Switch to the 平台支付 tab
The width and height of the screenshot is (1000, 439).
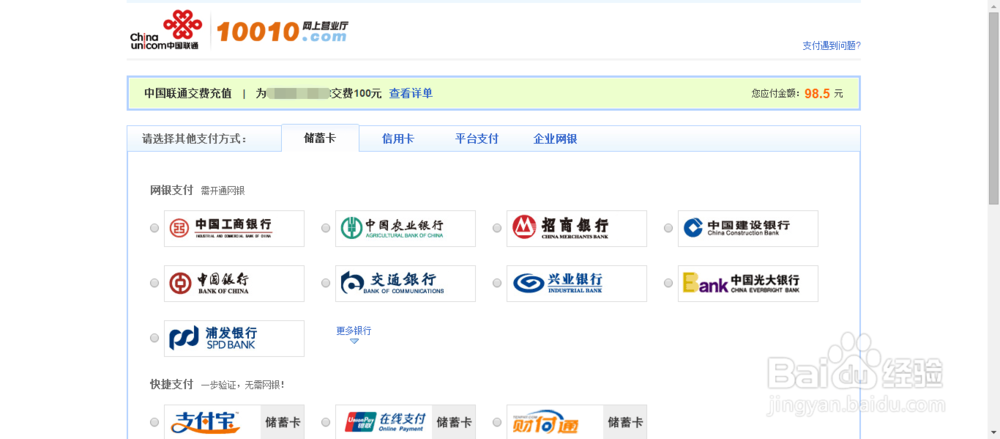[x=476, y=138]
